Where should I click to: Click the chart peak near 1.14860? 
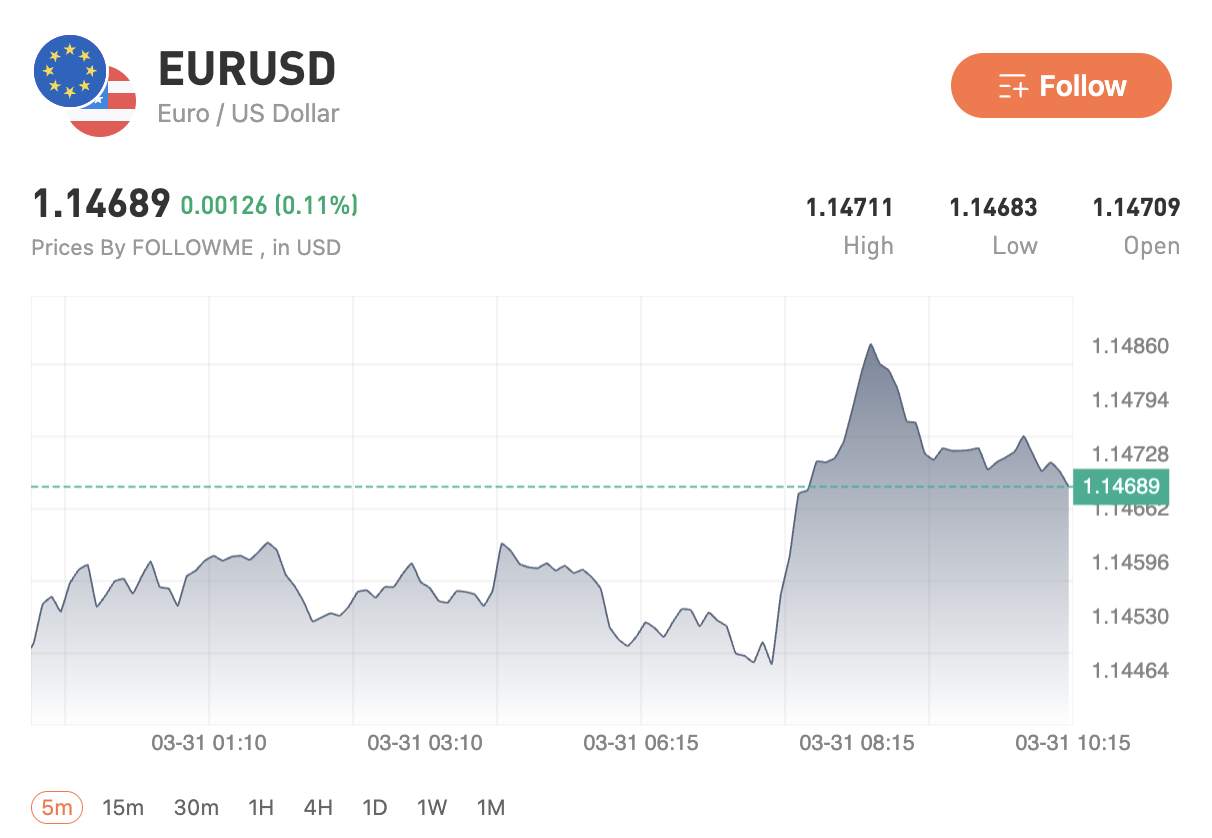(871, 346)
